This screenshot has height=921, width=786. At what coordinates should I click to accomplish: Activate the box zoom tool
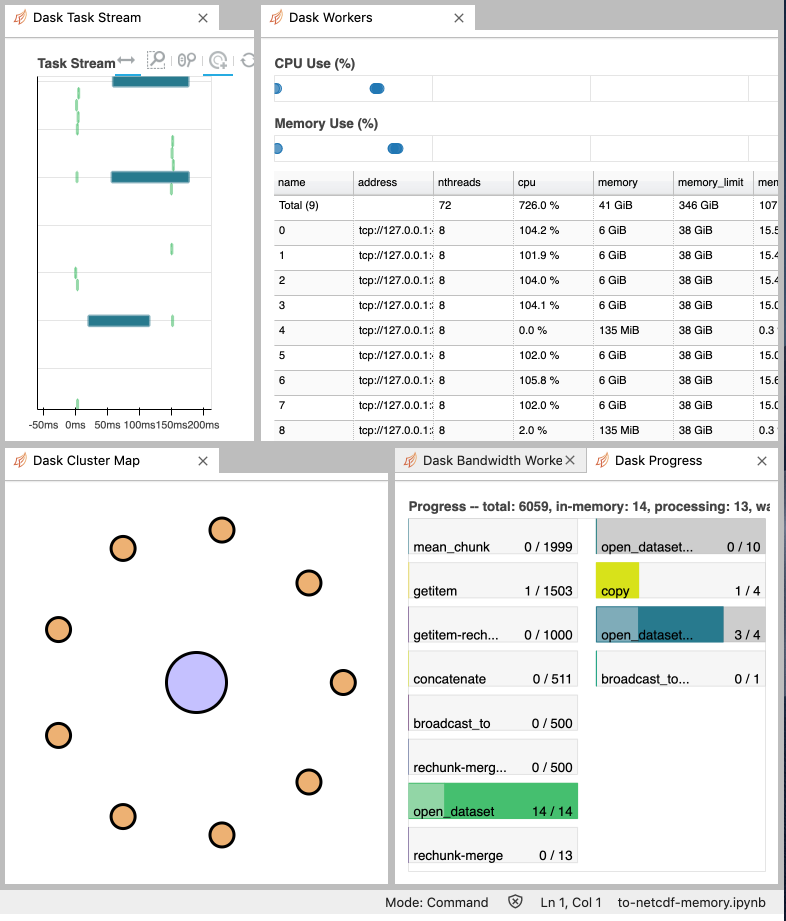pos(156,60)
